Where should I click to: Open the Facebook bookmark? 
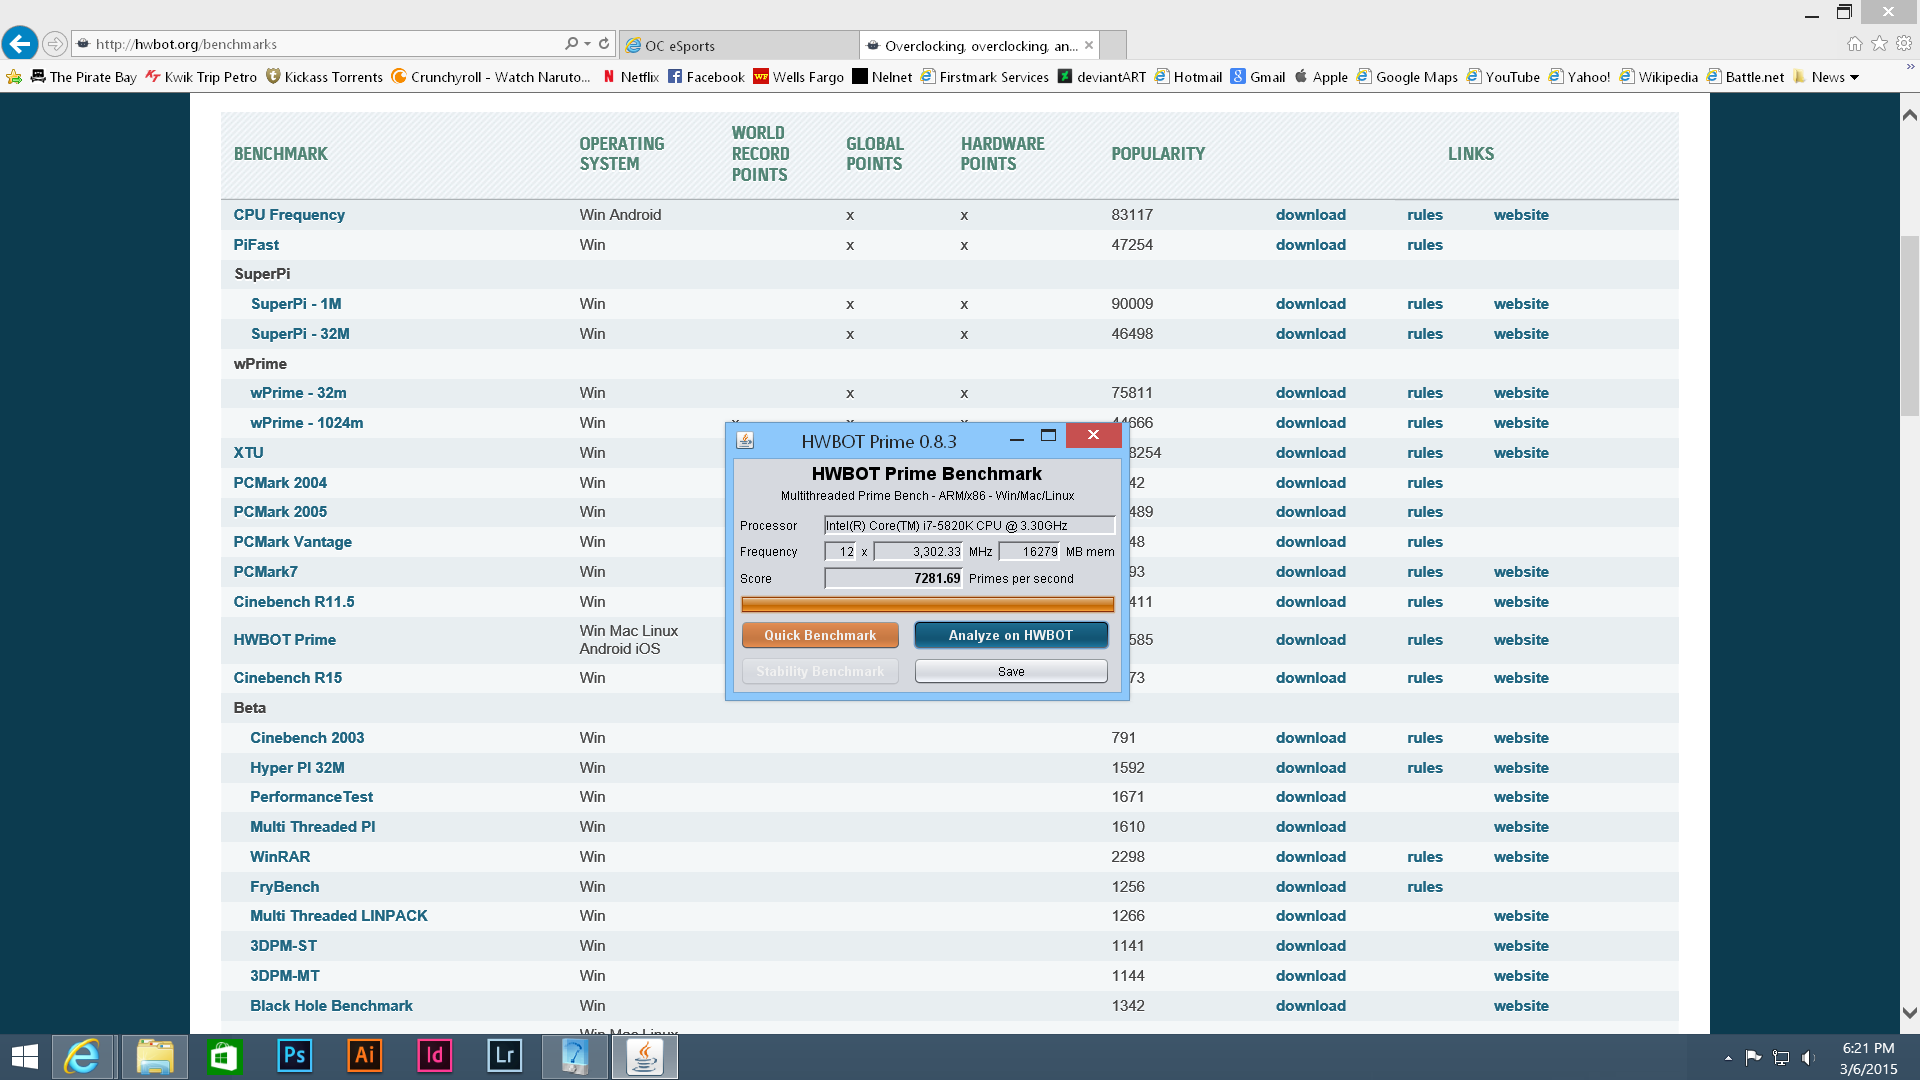[706, 77]
